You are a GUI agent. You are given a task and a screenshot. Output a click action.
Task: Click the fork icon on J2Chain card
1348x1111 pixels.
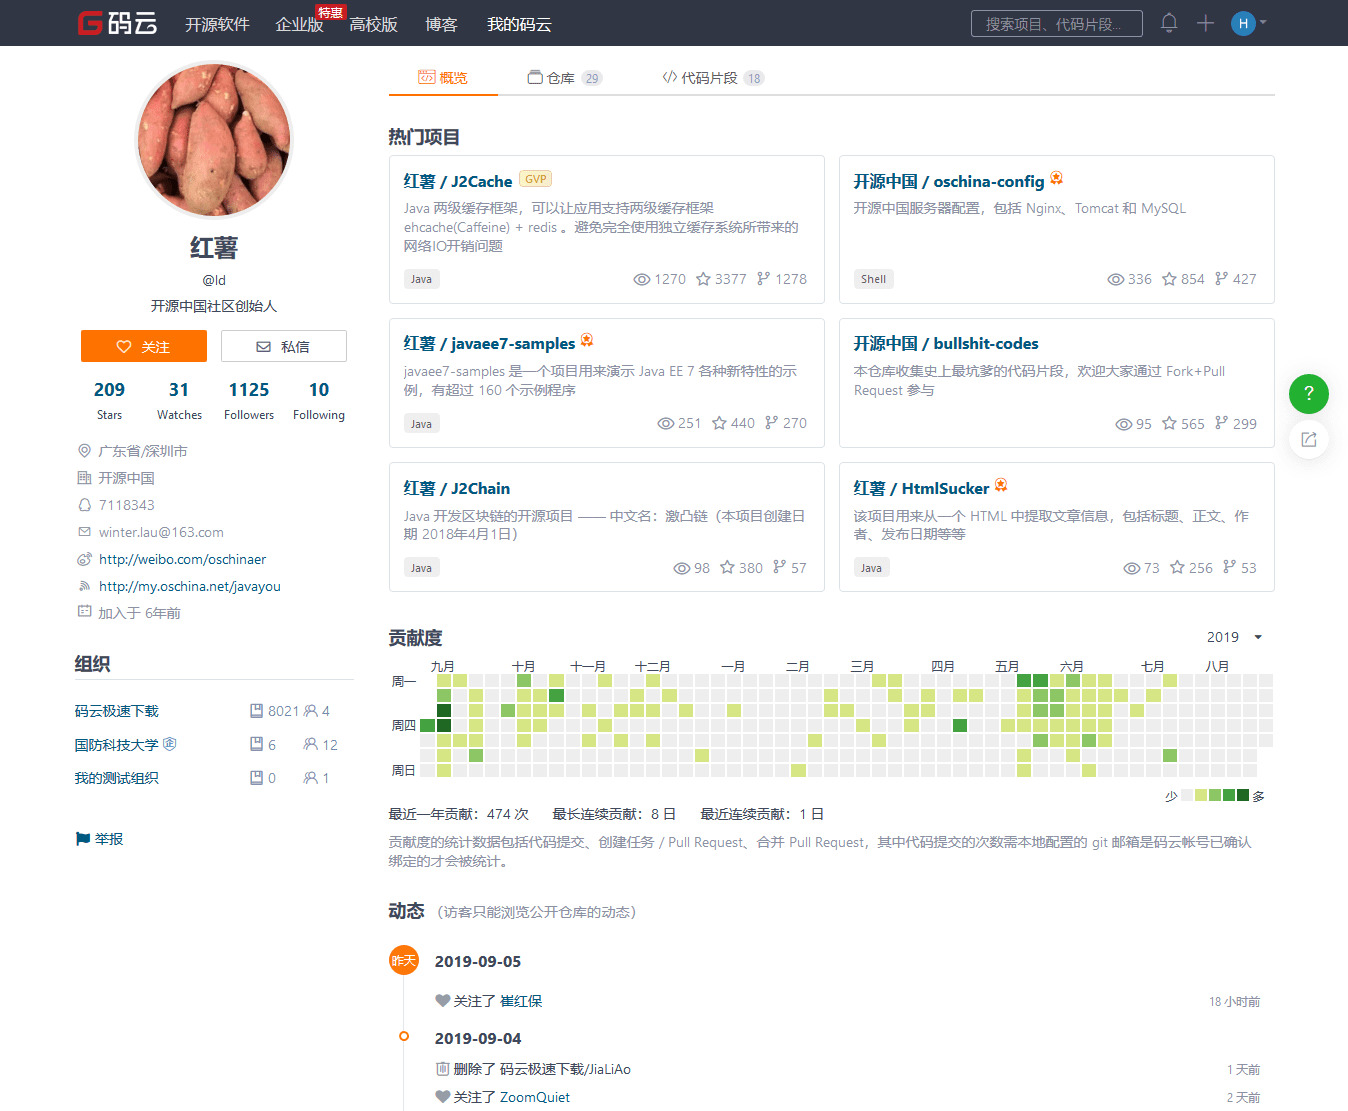click(779, 567)
